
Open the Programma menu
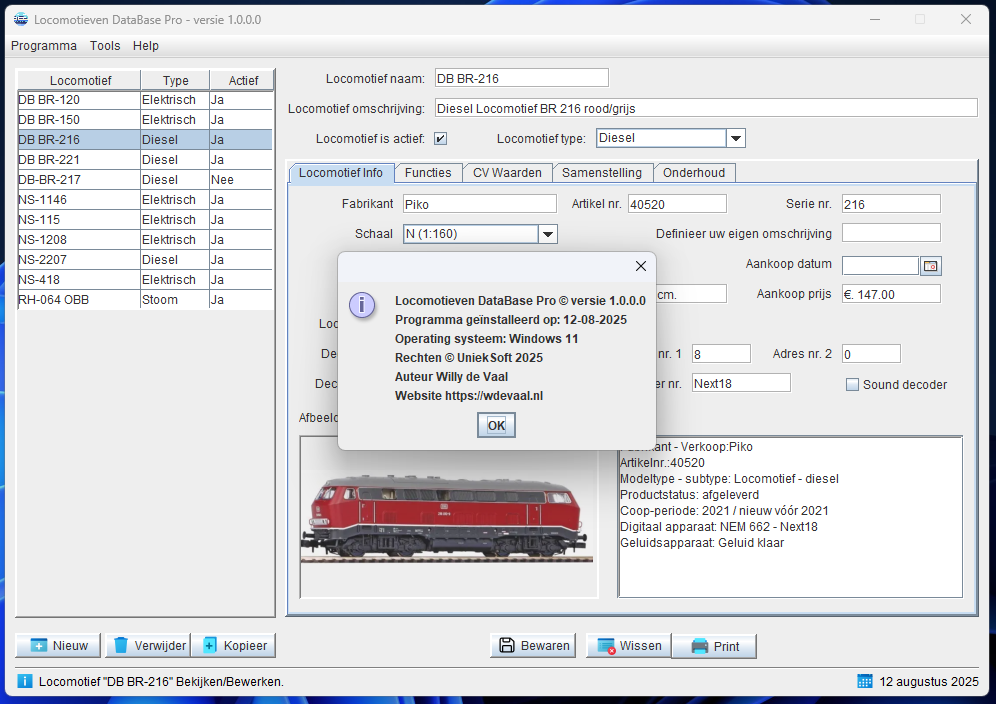pos(44,46)
